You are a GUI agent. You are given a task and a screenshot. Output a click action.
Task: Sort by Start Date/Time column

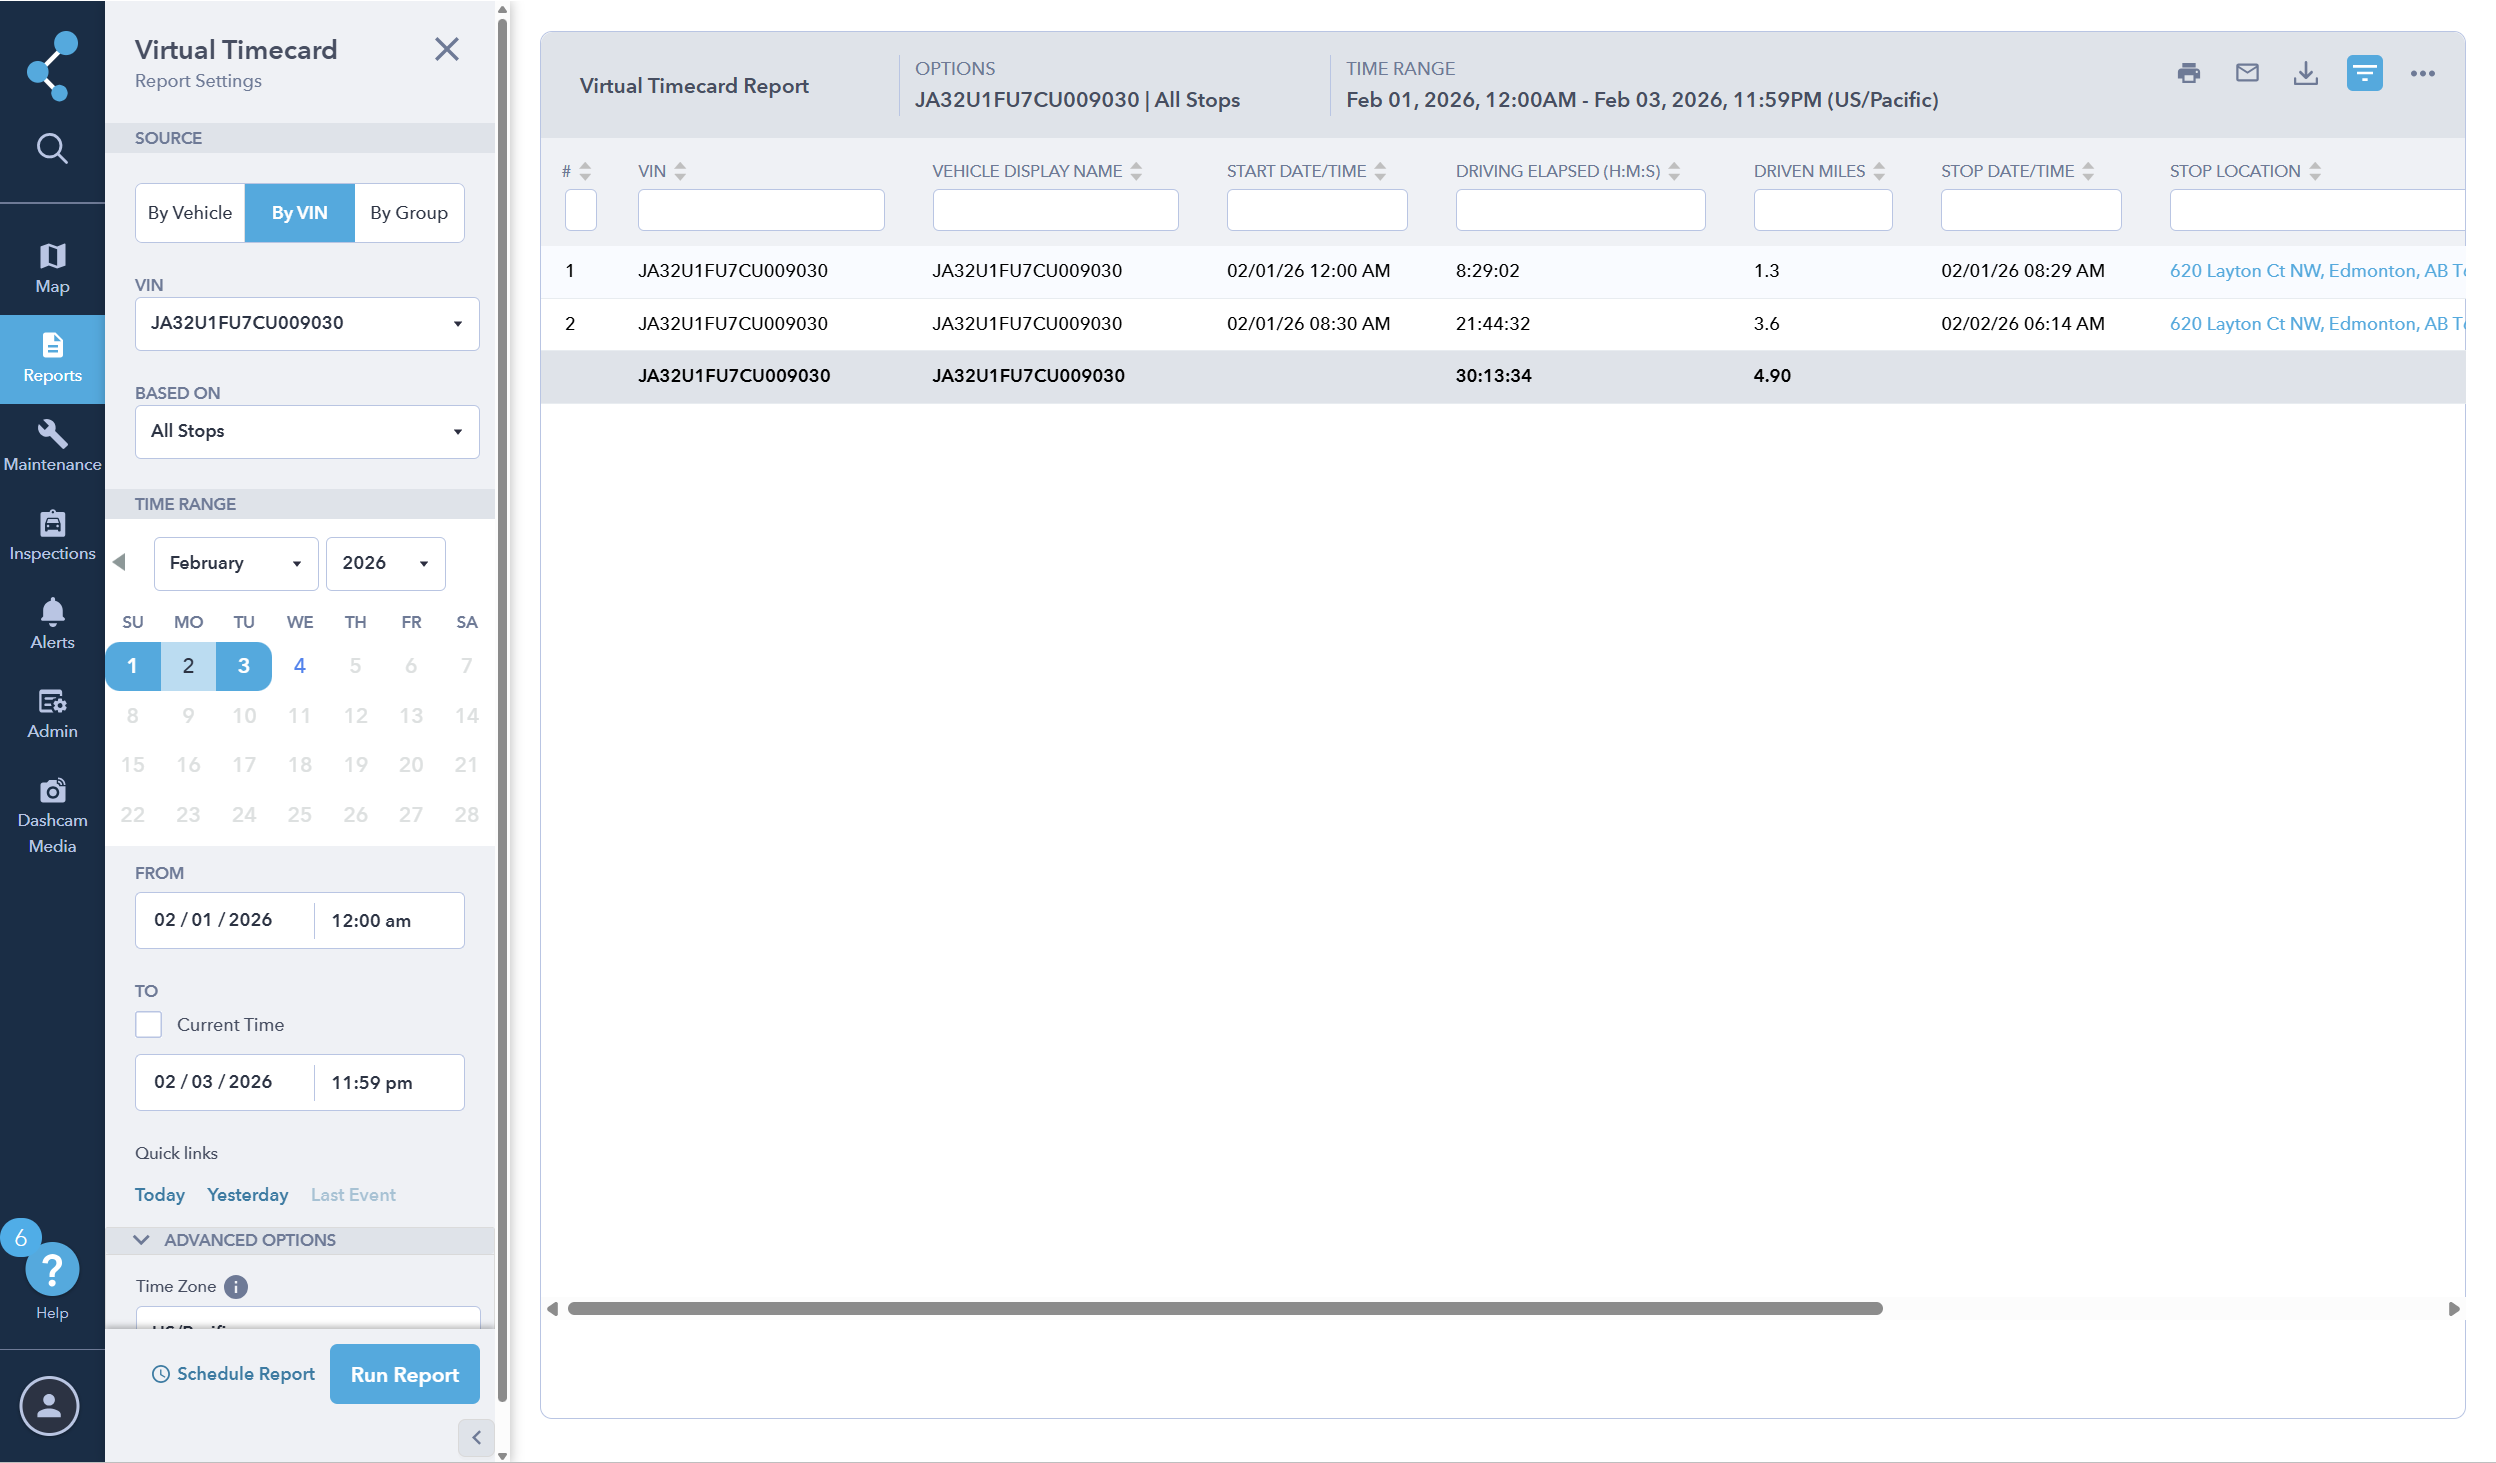1380,171
